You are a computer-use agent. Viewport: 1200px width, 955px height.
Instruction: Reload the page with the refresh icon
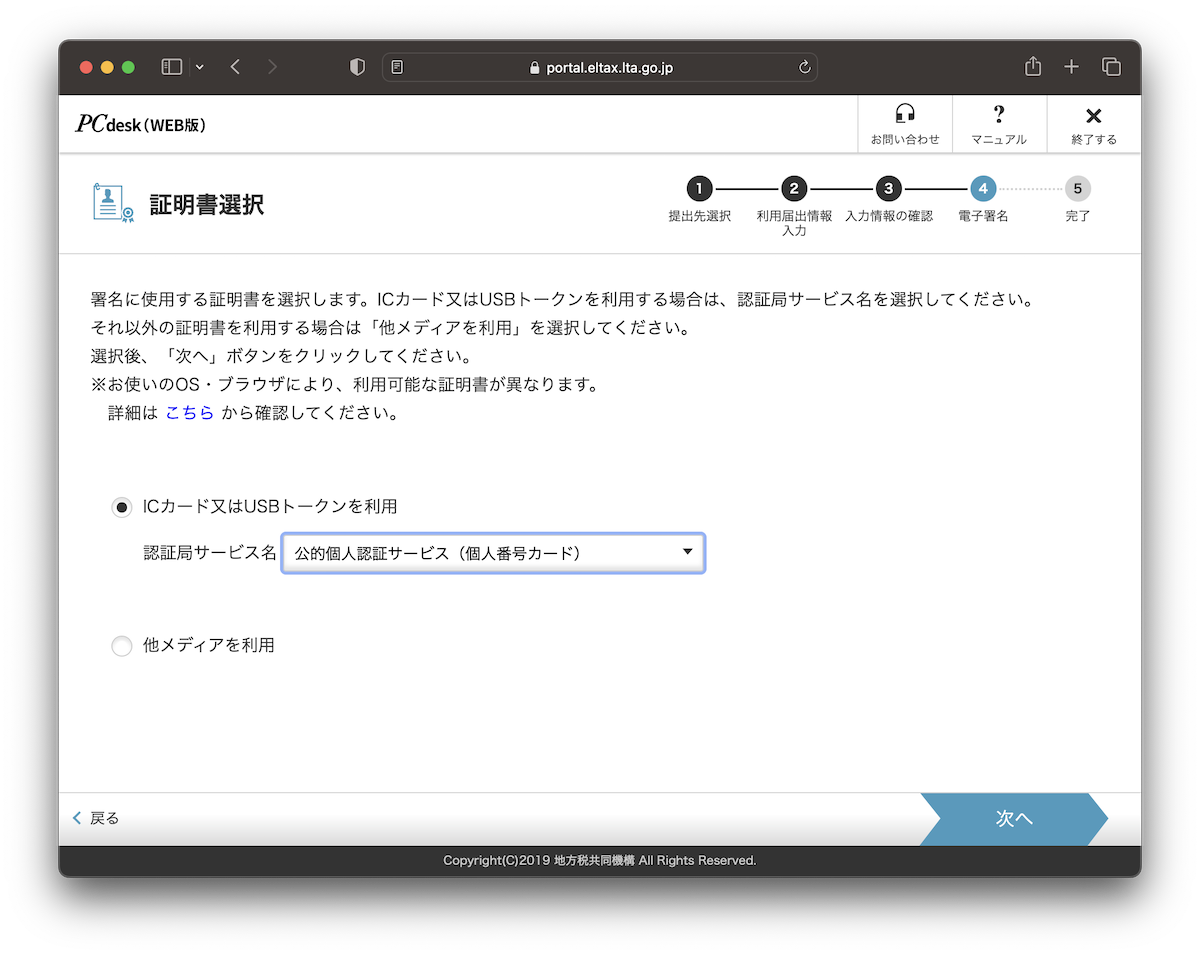tap(804, 67)
